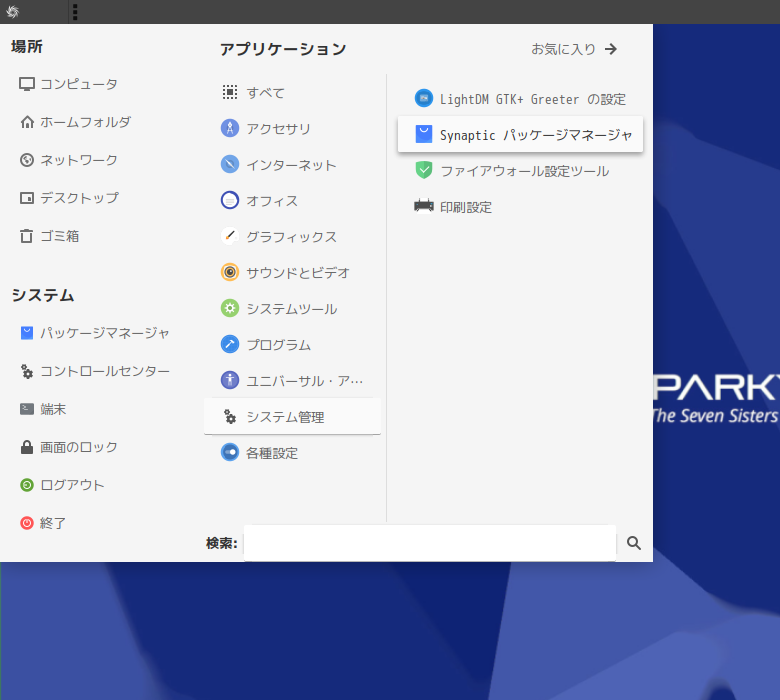Click the グラフィックス brush icon
The width and height of the screenshot is (780, 700).
click(x=230, y=236)
